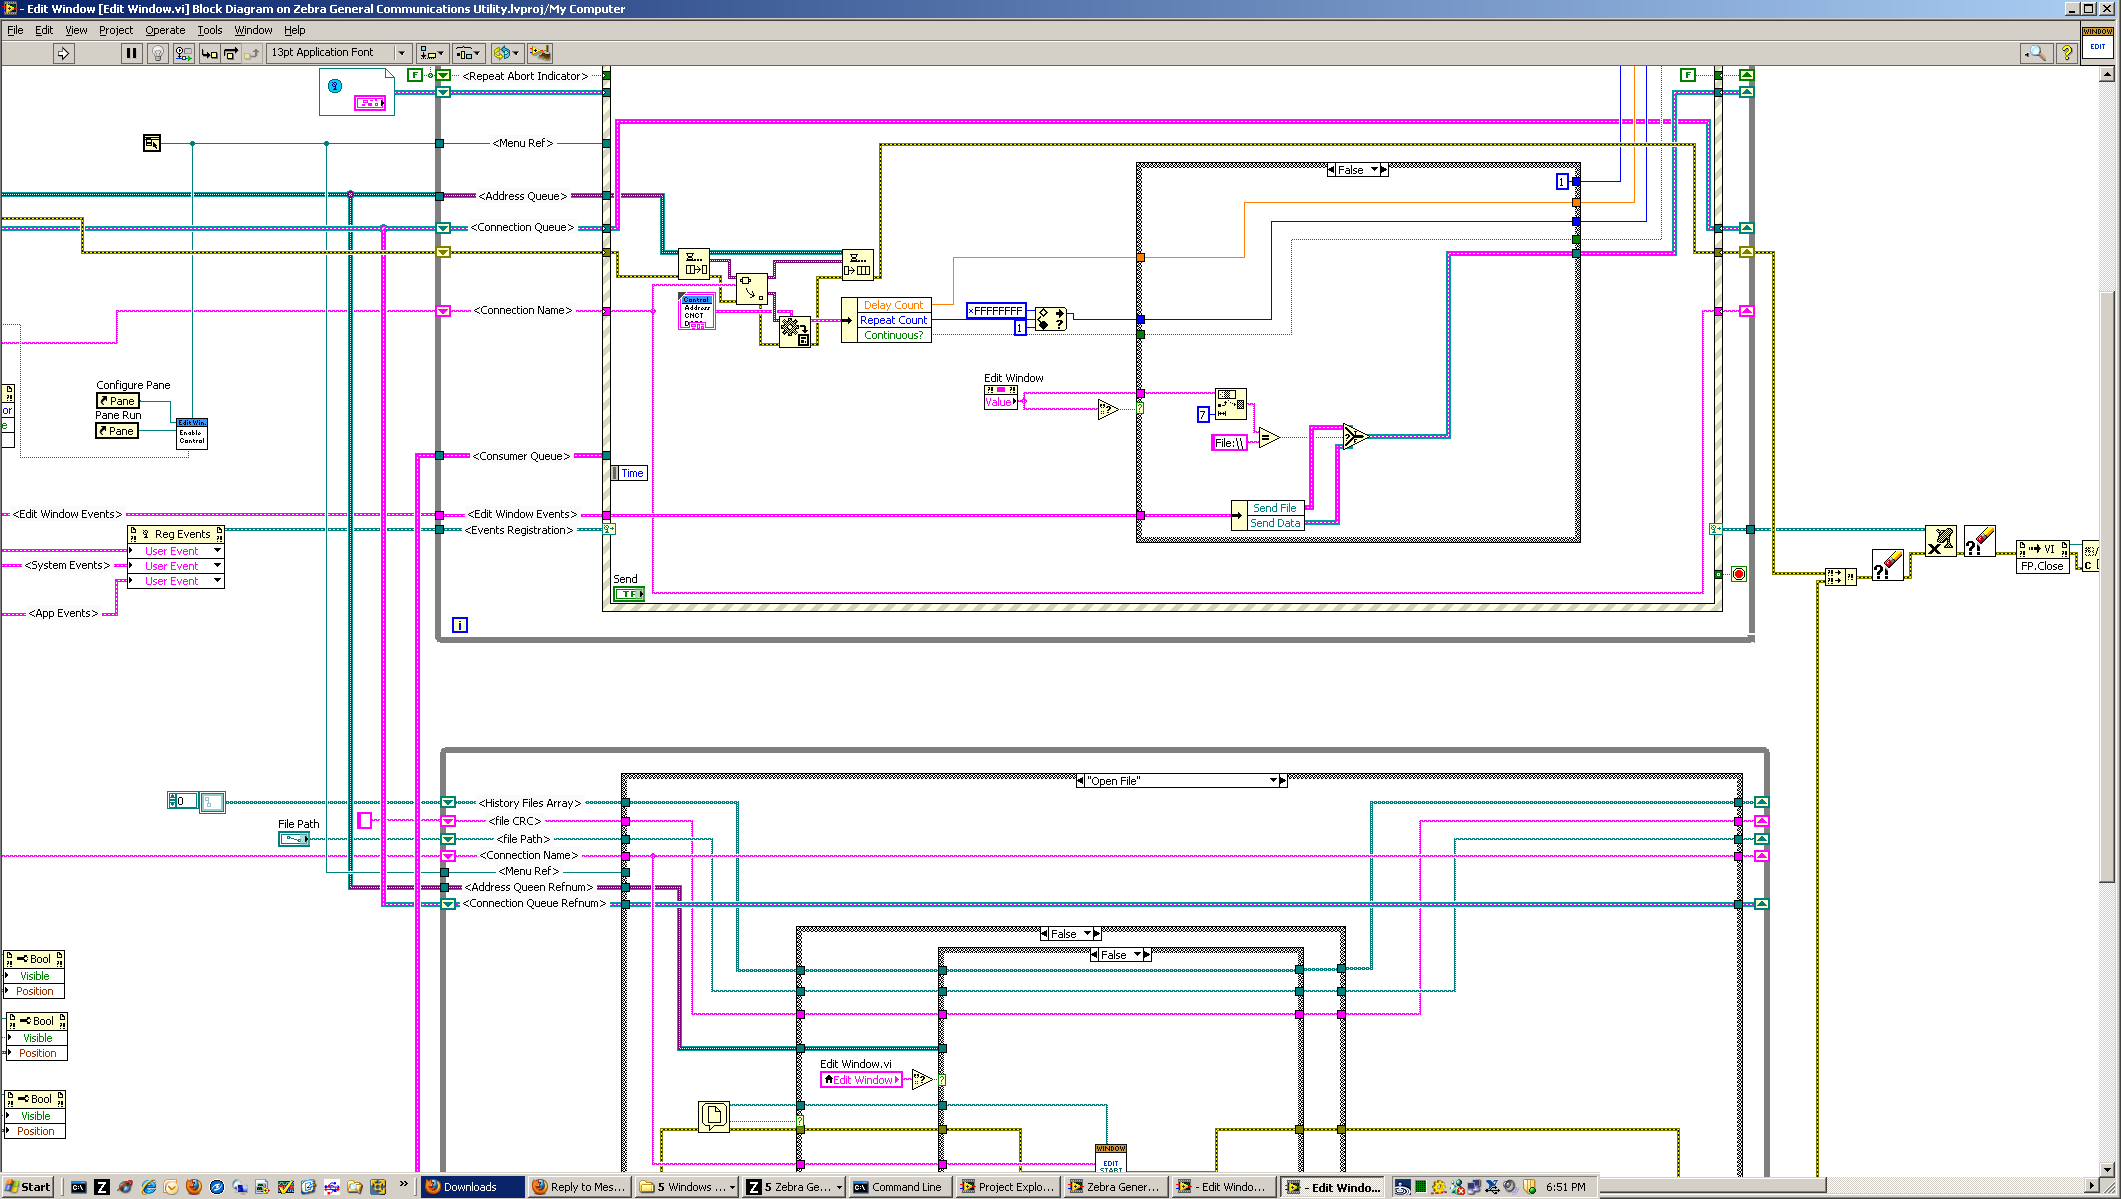
Task: Click the file dialog subVI icon
Action: coord(714,1116)
